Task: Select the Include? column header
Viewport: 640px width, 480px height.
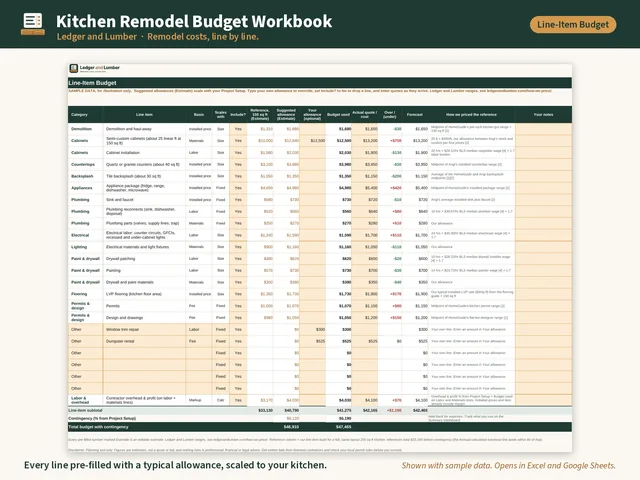Action: click(x=238, y=115)
